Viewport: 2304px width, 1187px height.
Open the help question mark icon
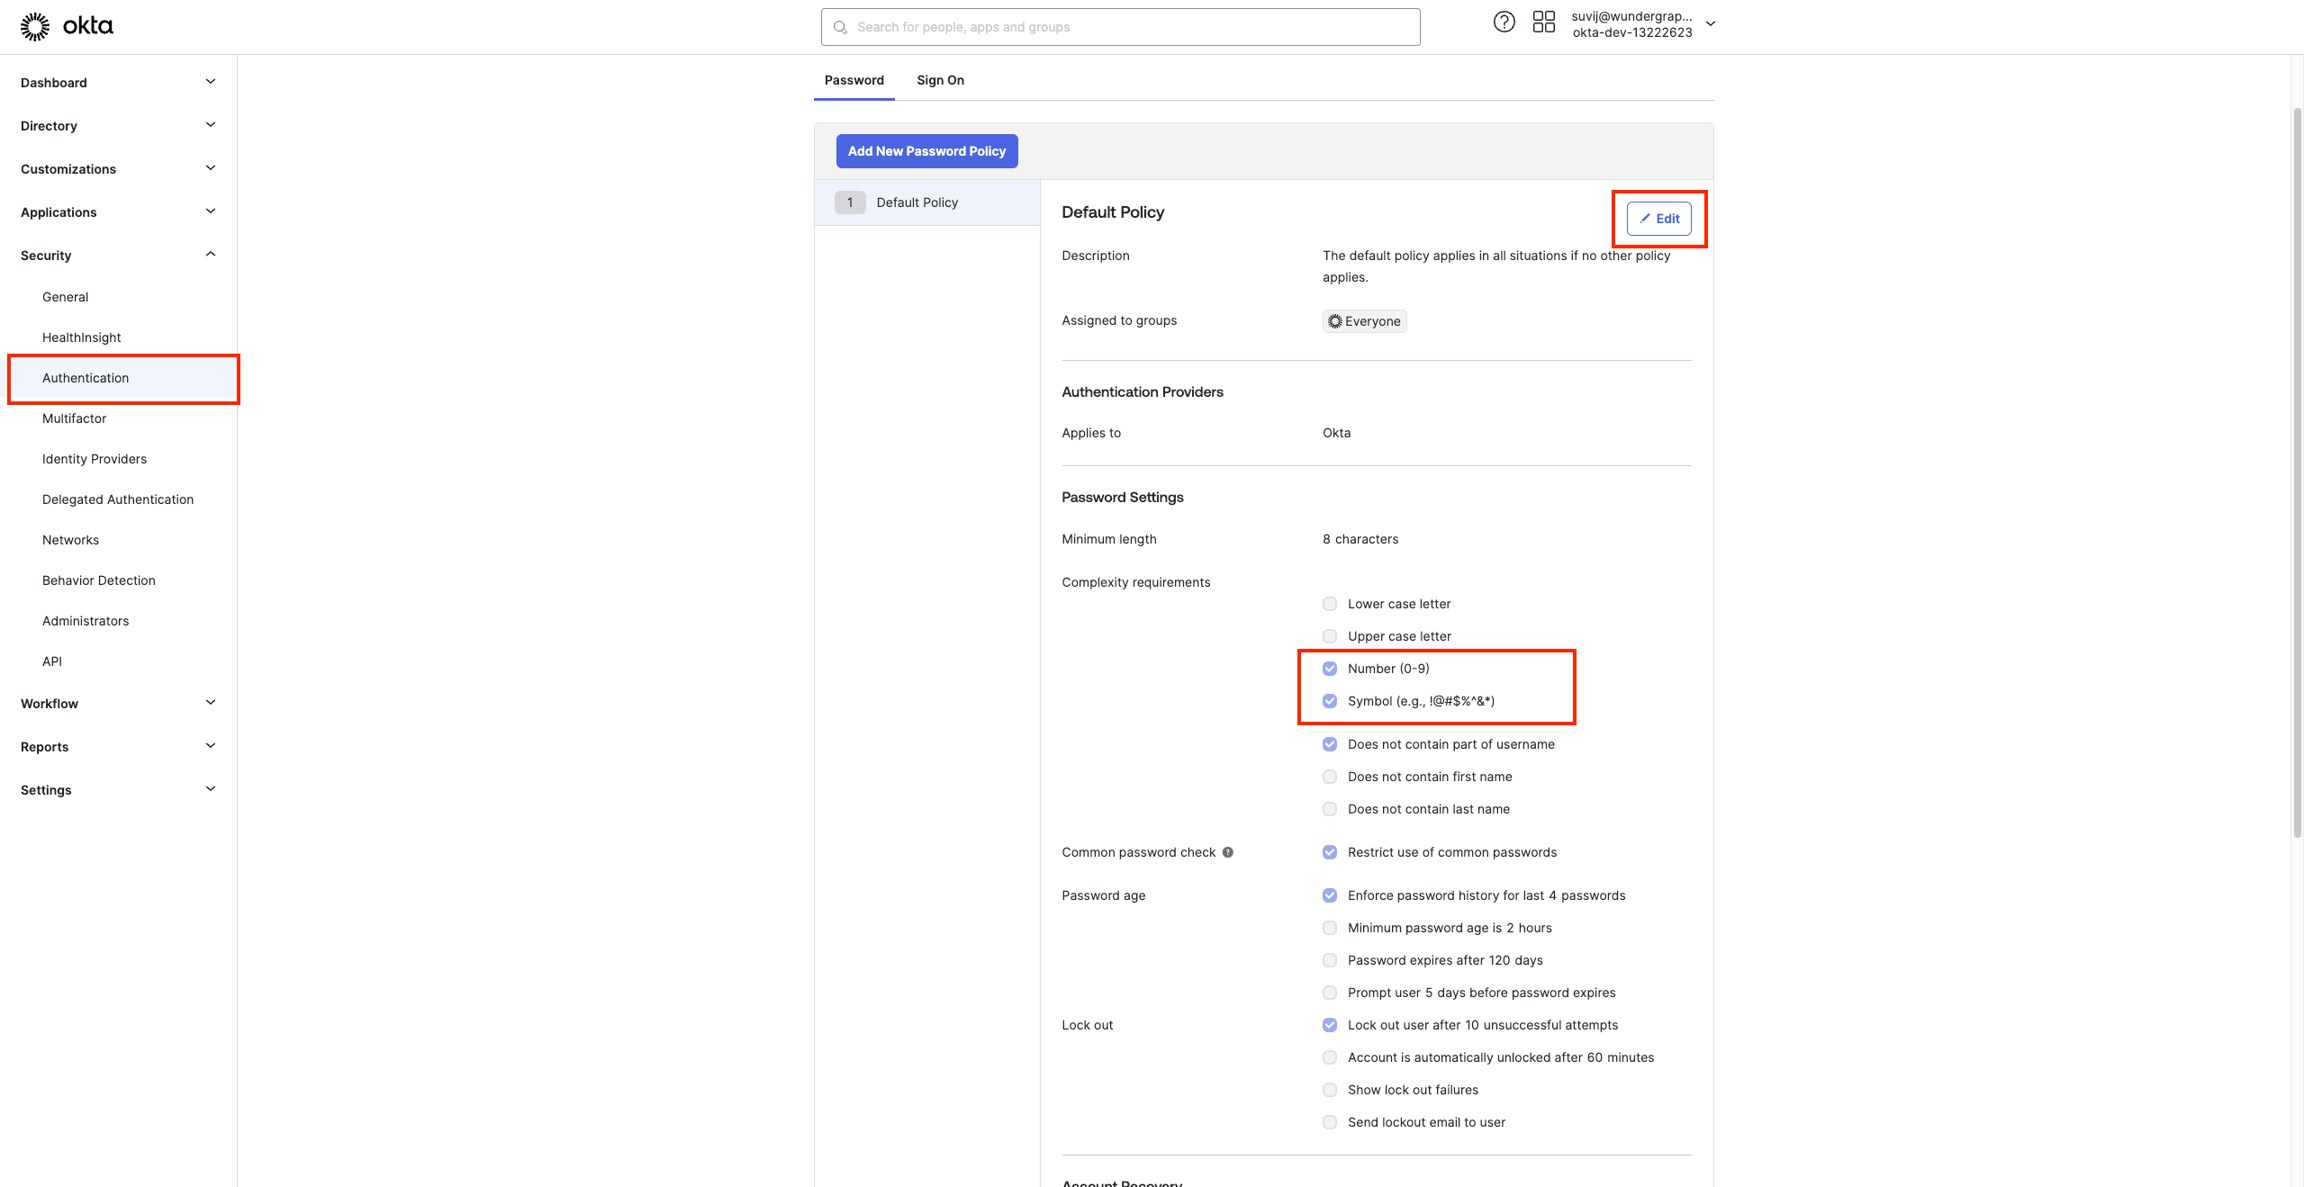[1504, 21]
